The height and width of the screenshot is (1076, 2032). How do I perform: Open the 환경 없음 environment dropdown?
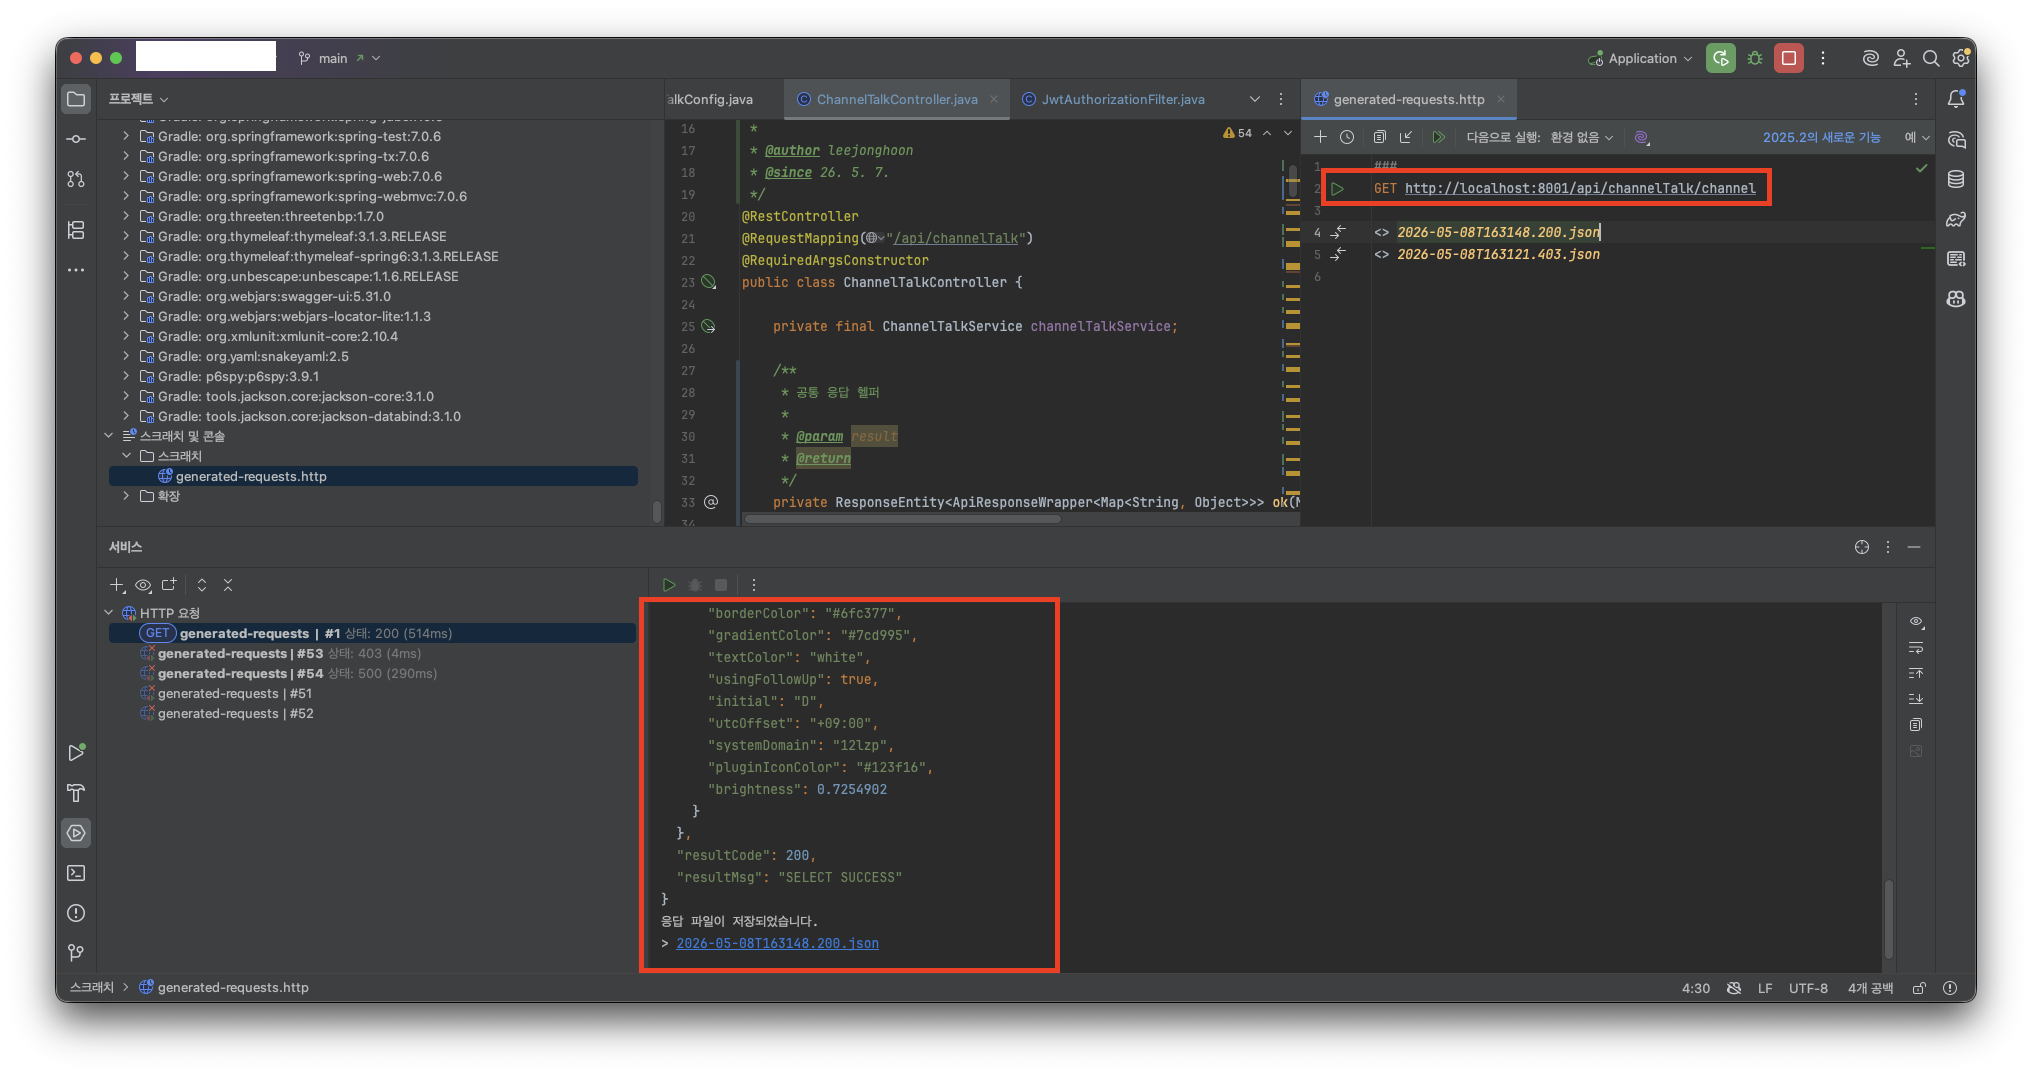[x=1581, y=137]
